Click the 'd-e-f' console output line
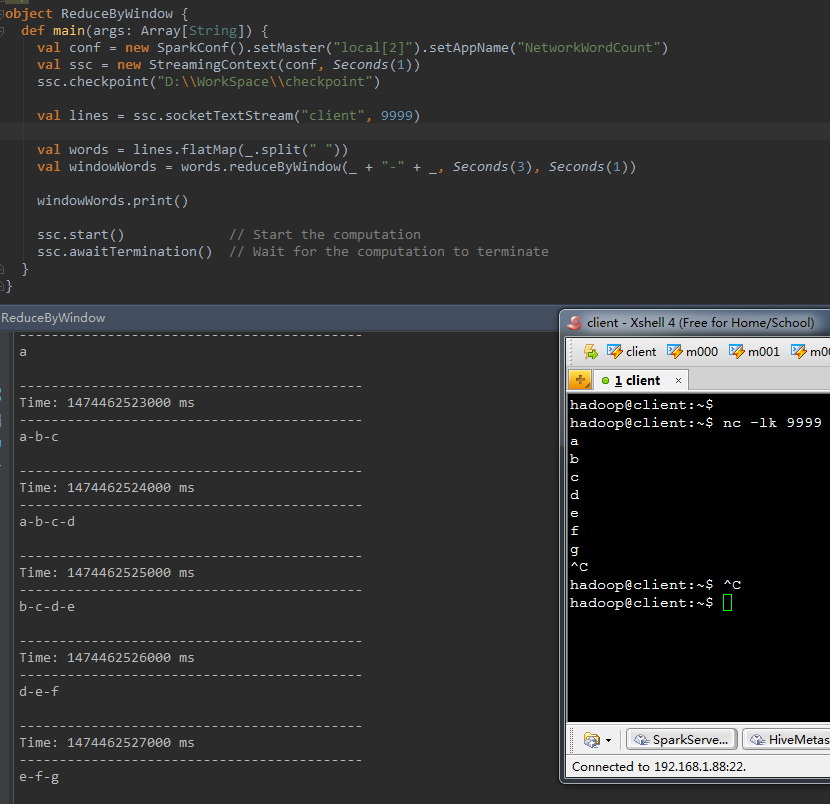Image resolution: width=830 pixels, height=804 pixels. 39,692
